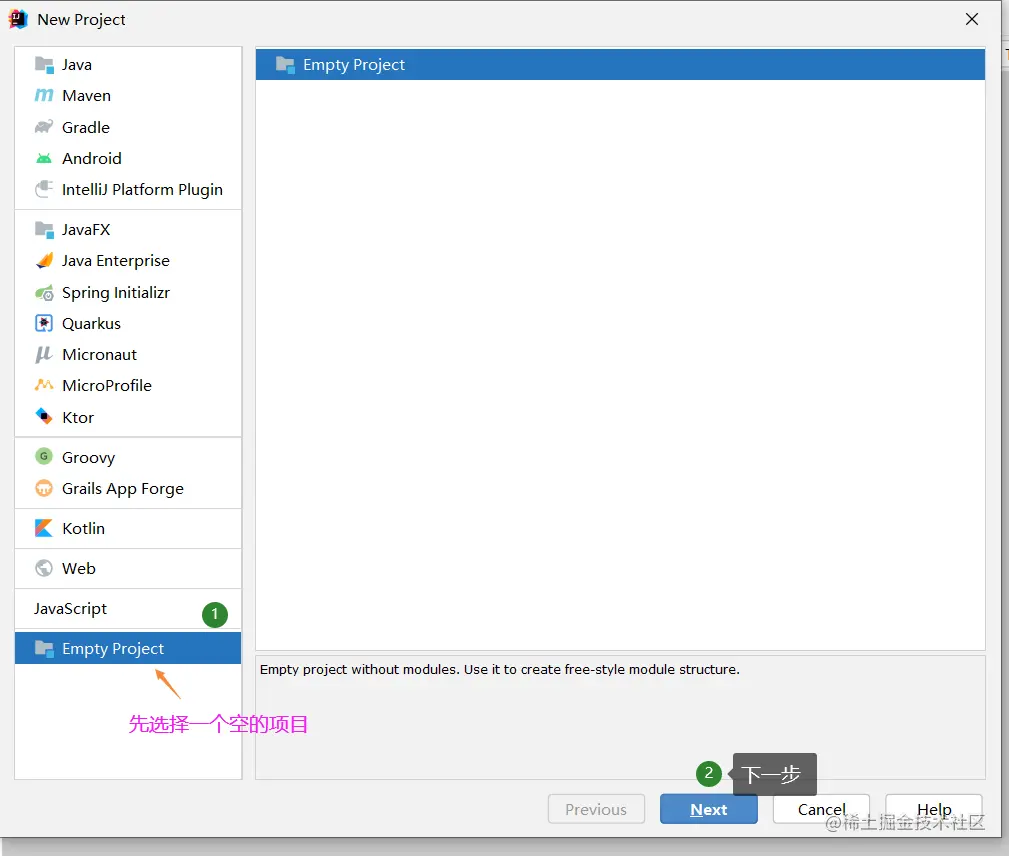The height and width of the screenshot is (856, 1009).
Task: Click the Micronaut mu icon
Action: point(44,355)
